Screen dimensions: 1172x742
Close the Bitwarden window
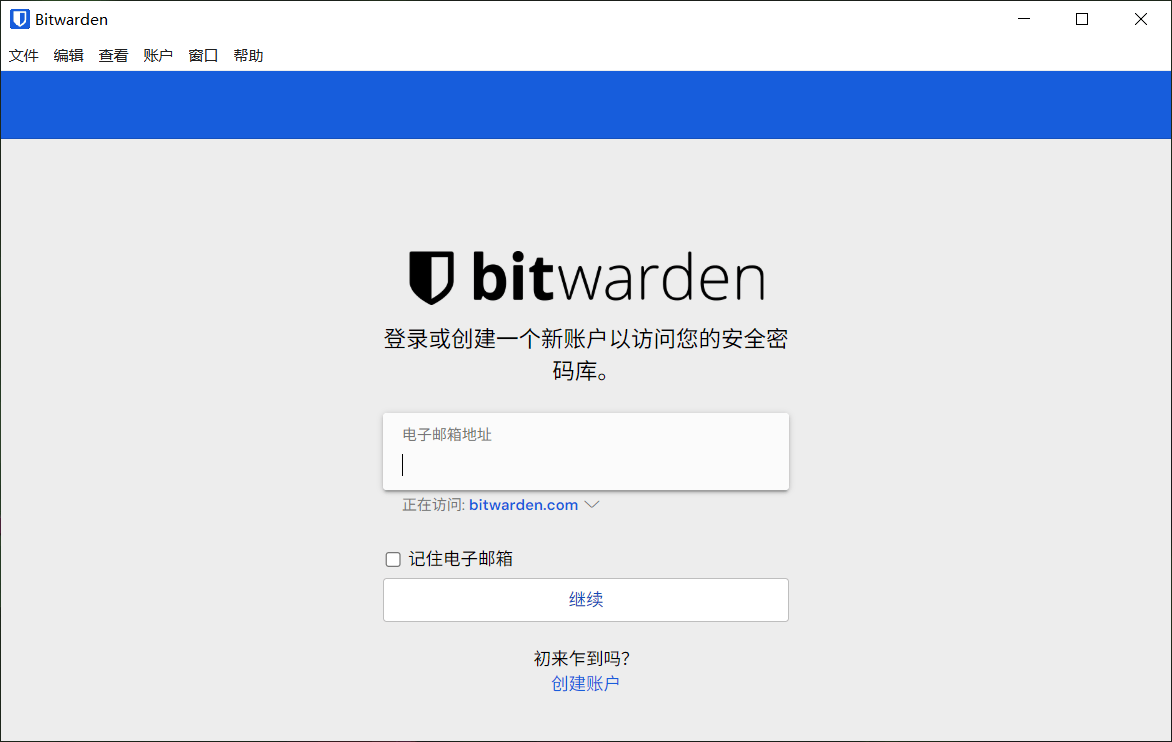(x=1141, y=19)
